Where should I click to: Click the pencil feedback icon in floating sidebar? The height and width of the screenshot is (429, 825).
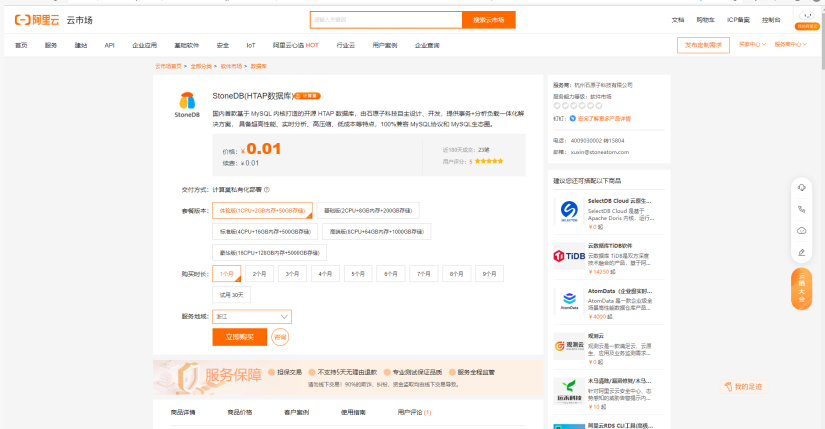(801, 252)
